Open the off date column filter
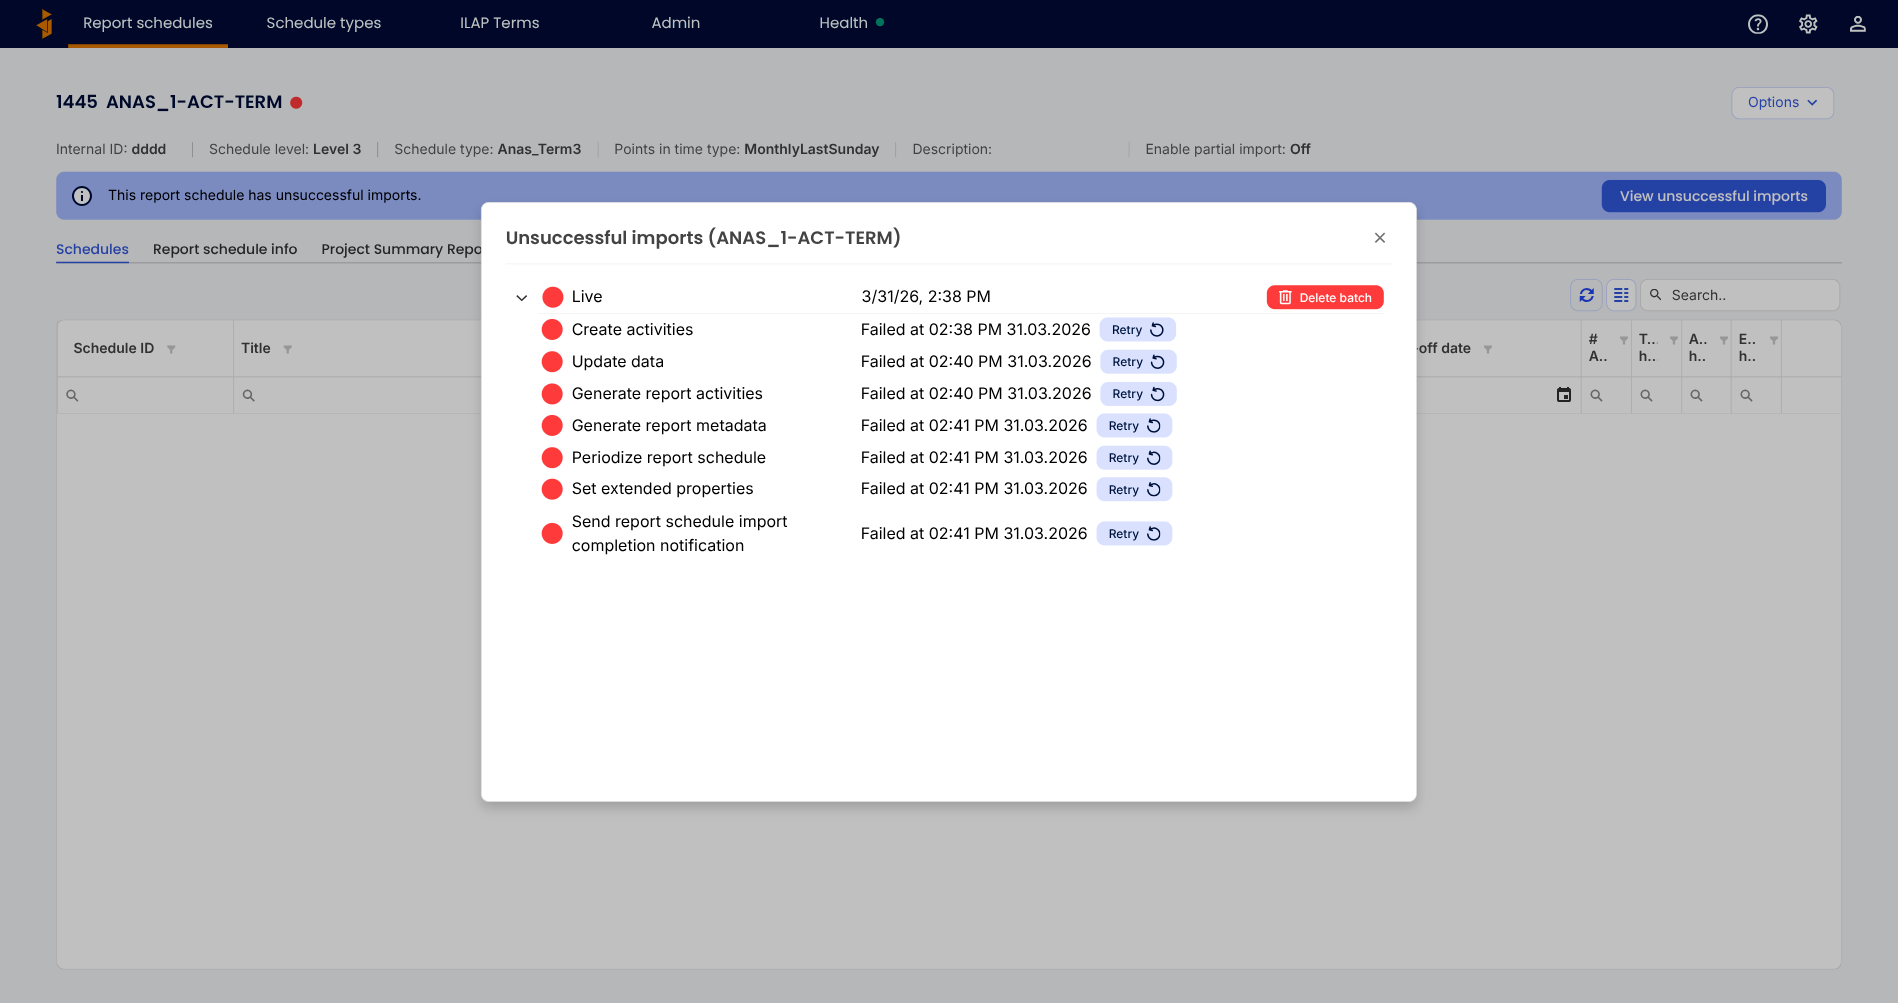 1488,349
